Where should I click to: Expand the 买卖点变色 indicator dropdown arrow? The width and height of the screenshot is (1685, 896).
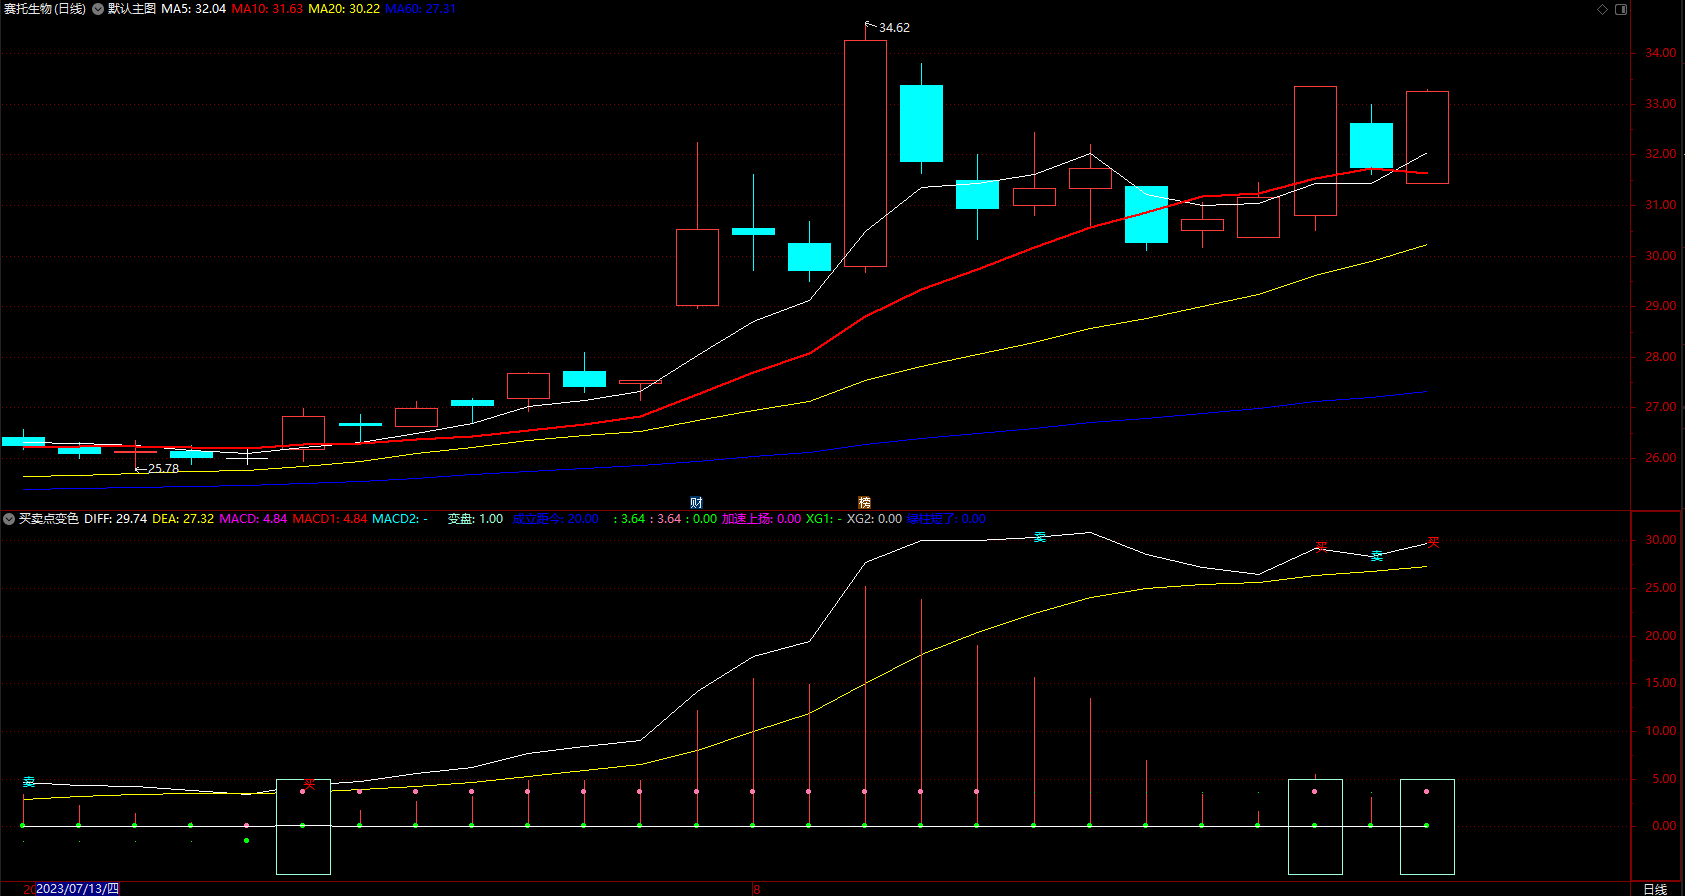[x=9, y=519]
